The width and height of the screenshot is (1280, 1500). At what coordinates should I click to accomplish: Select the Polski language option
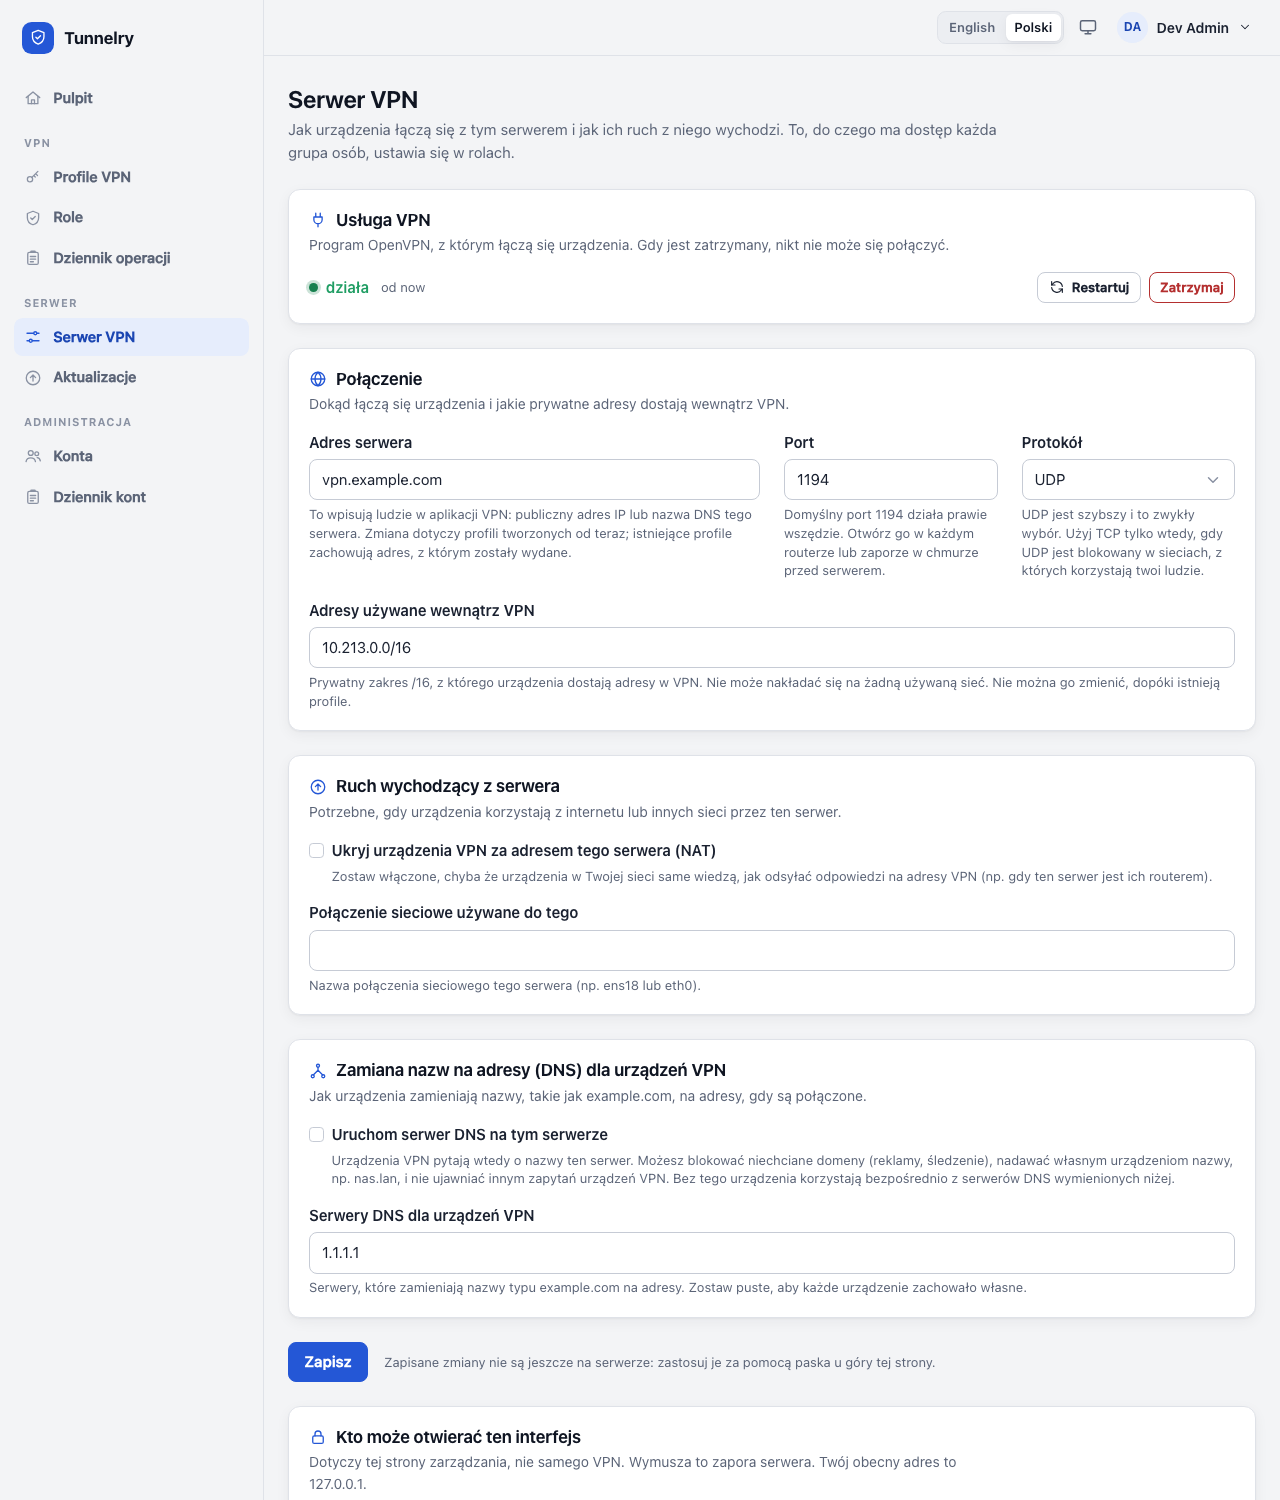1033,27
